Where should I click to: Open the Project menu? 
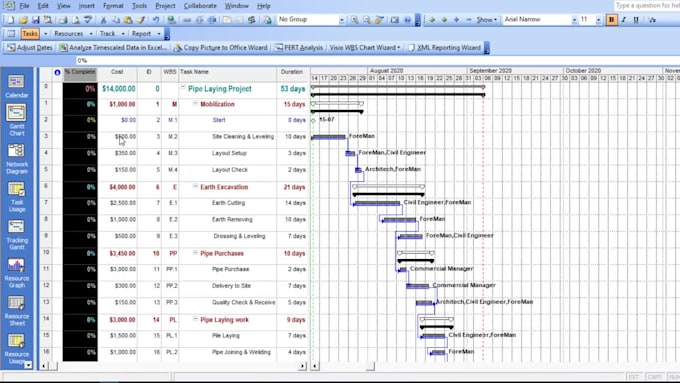point(165,6)
